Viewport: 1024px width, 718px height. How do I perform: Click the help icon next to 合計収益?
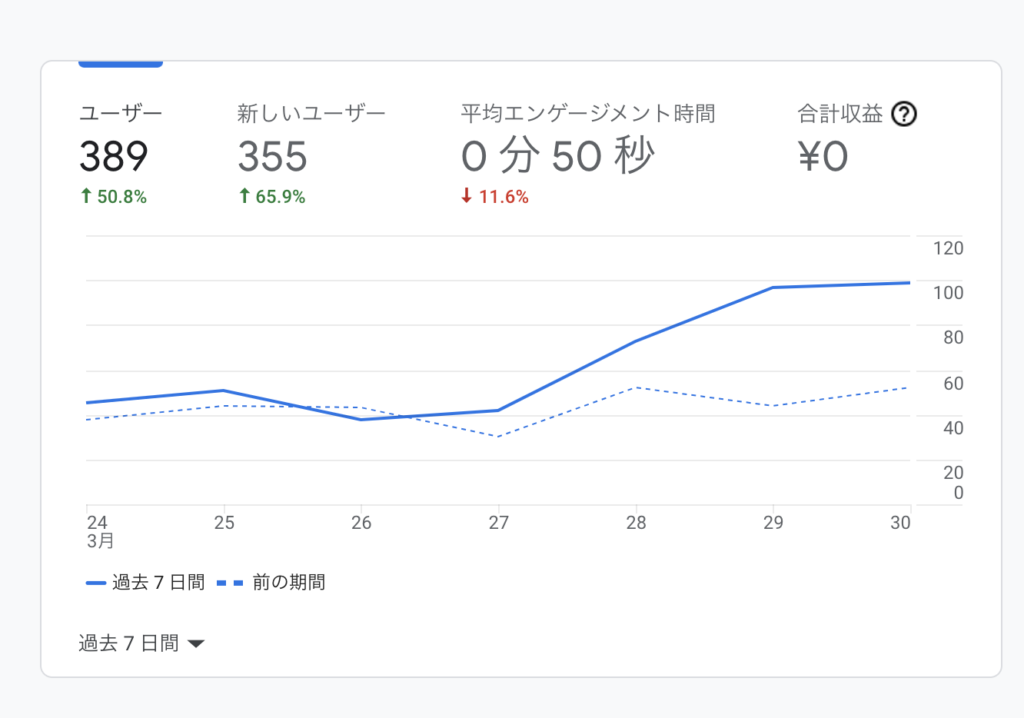pyautogui.click(x=904, y=114)
